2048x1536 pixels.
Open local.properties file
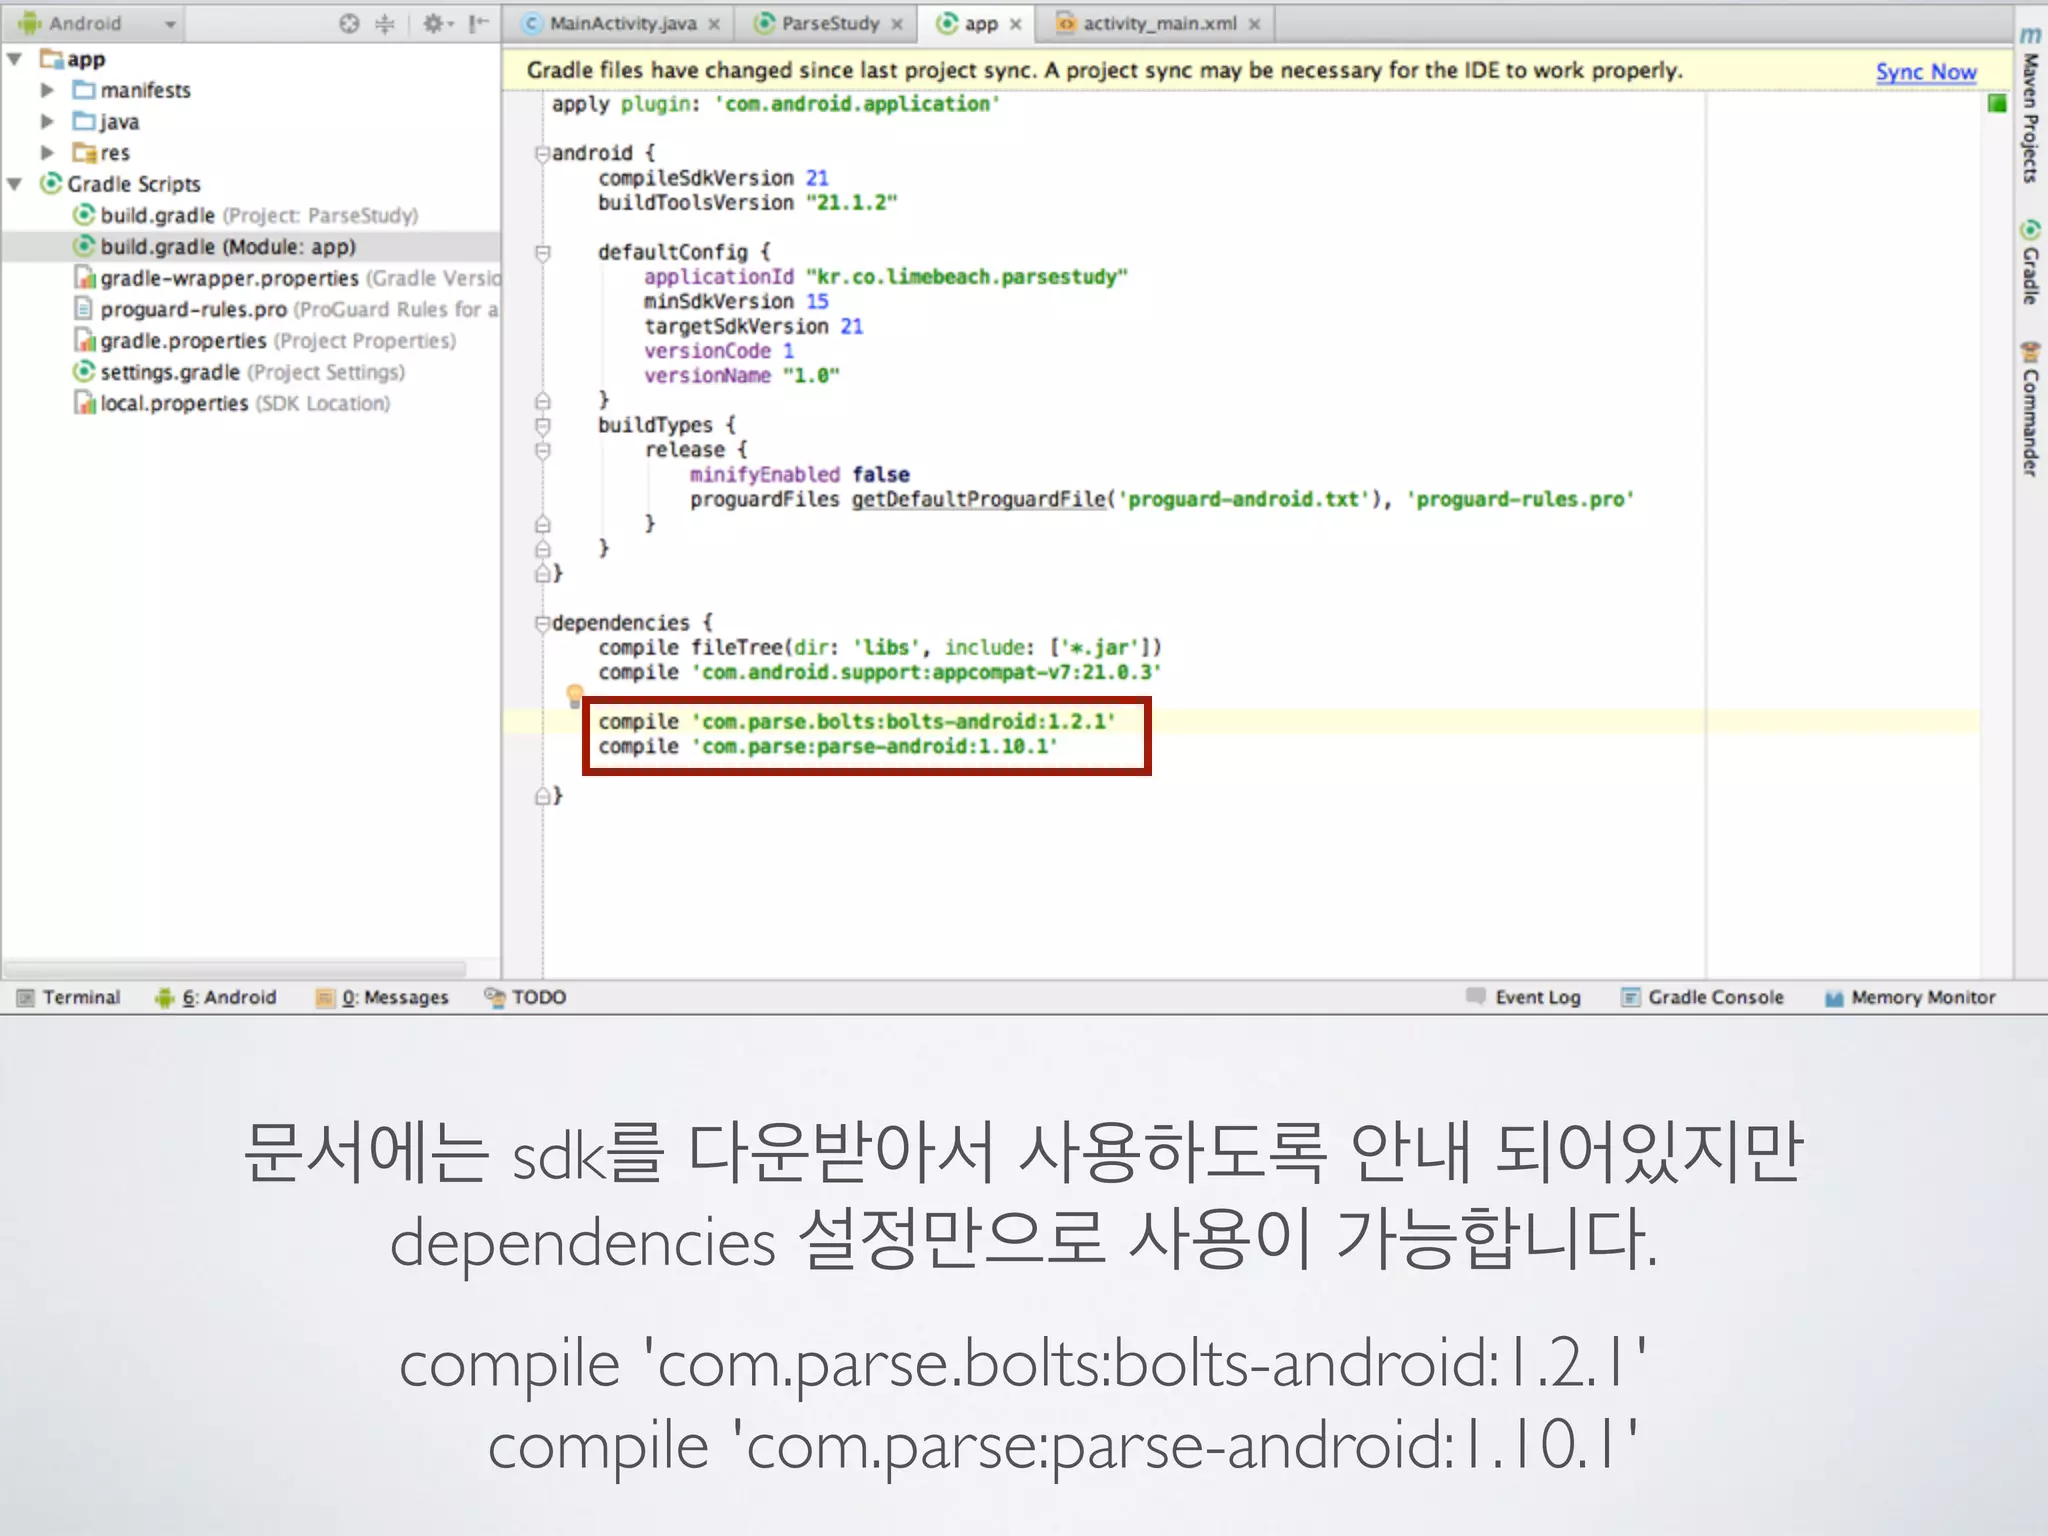pos(231,403)
